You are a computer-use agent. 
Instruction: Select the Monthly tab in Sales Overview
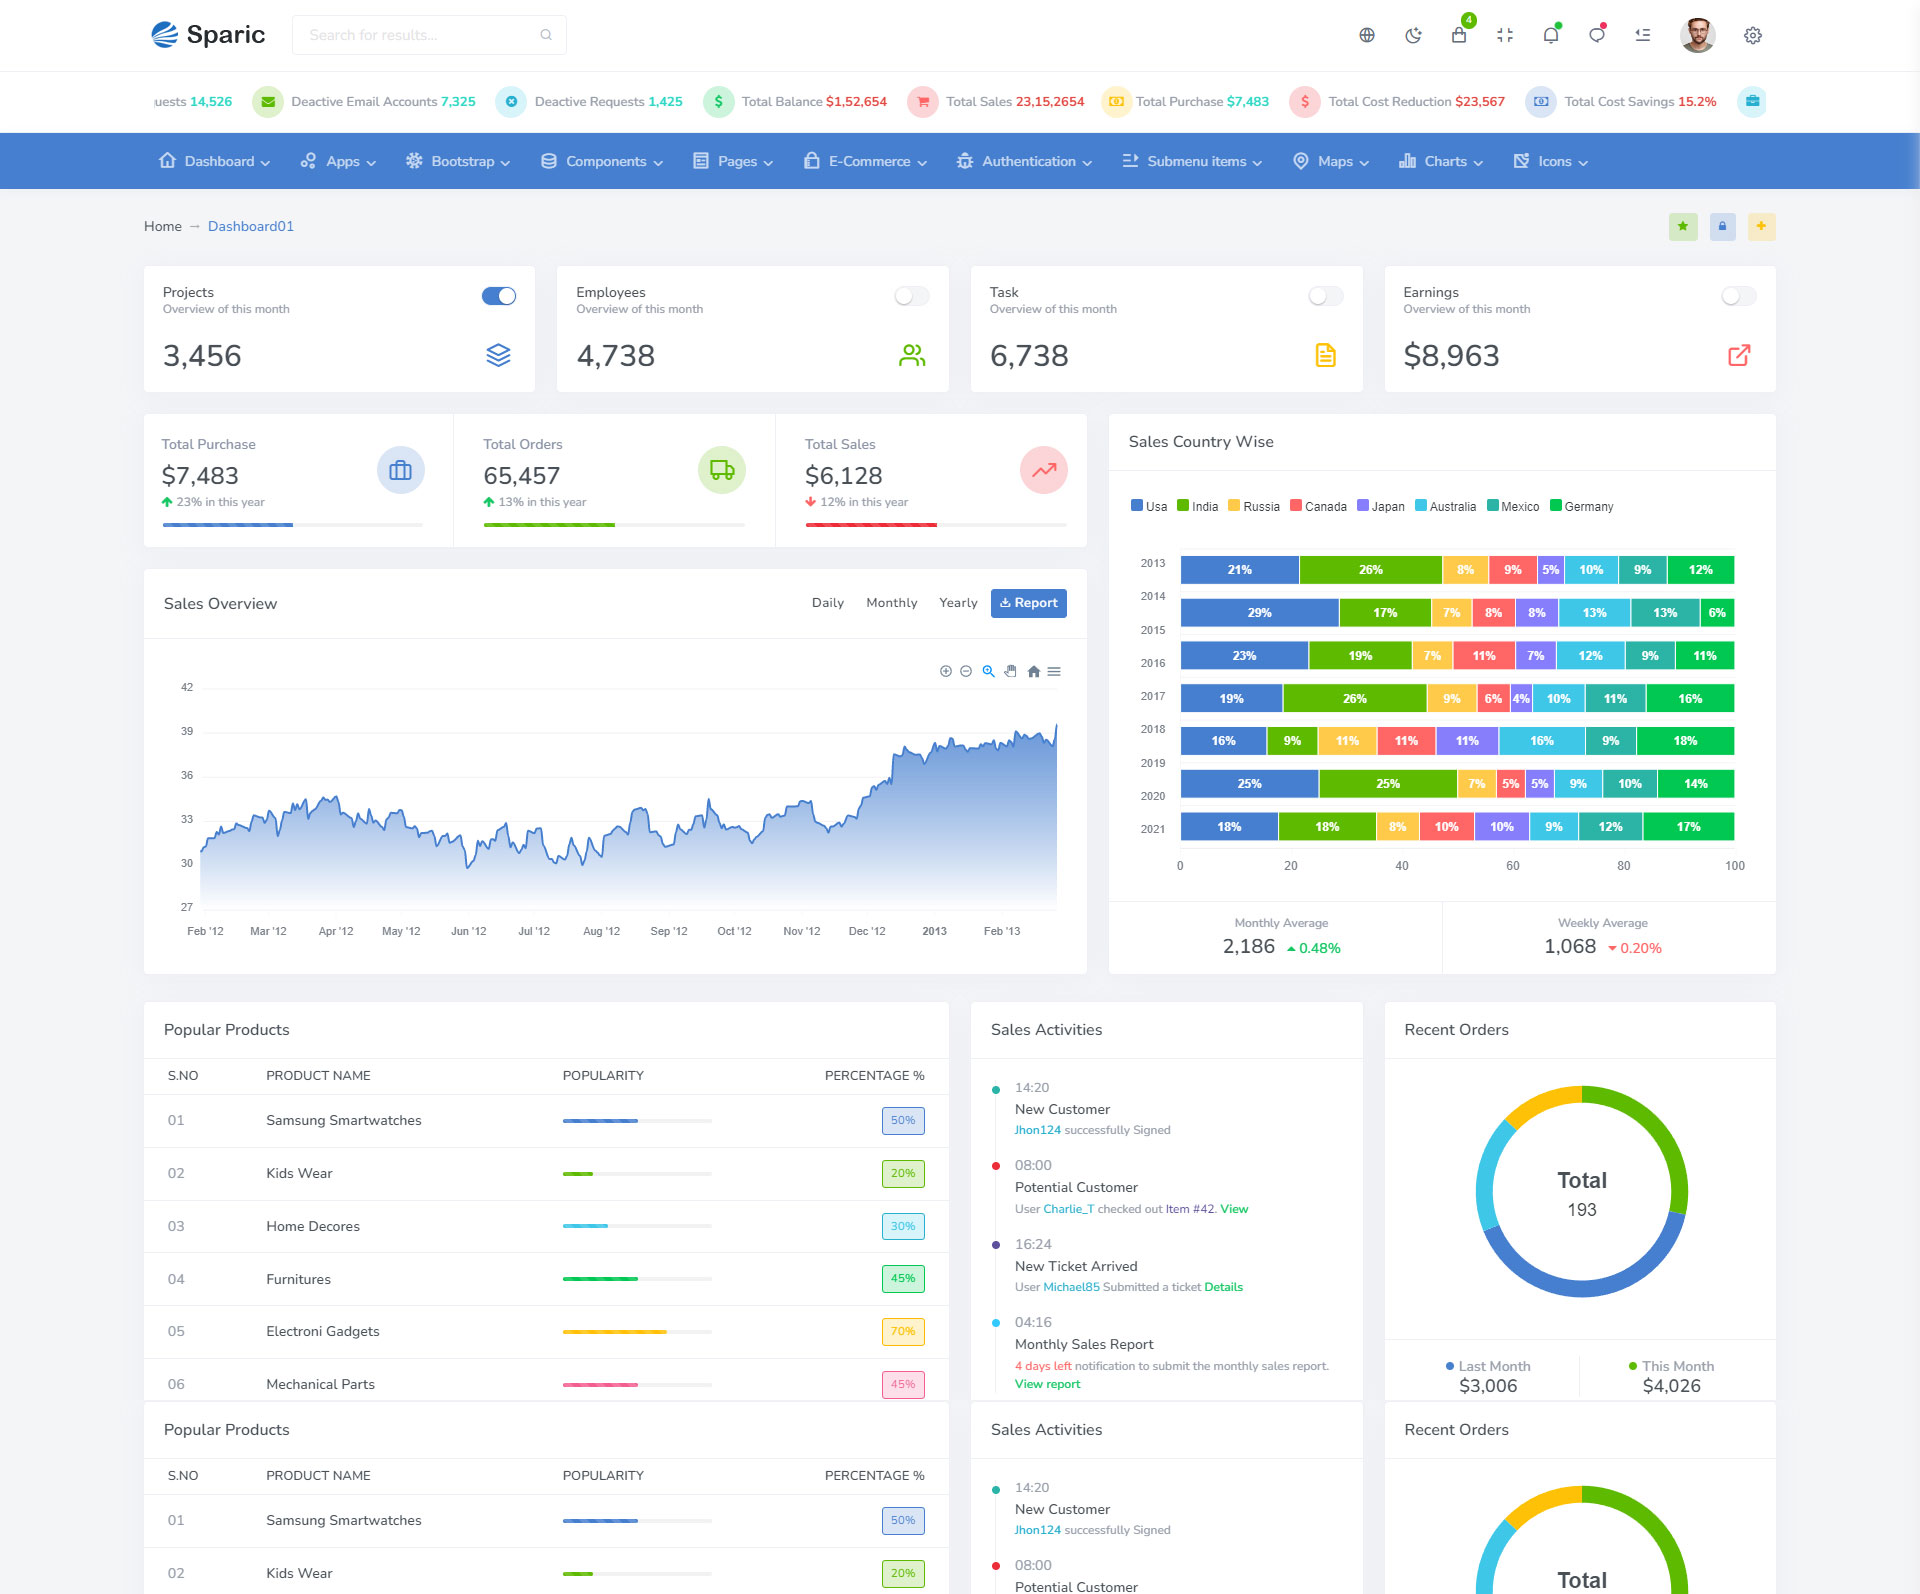tap(891, 603)
